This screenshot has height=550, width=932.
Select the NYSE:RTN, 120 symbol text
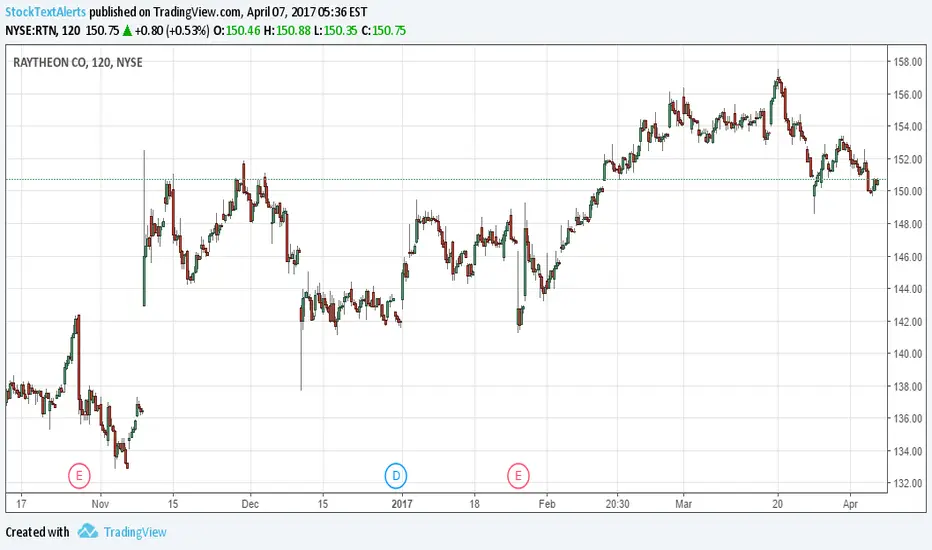coord(43,30)
